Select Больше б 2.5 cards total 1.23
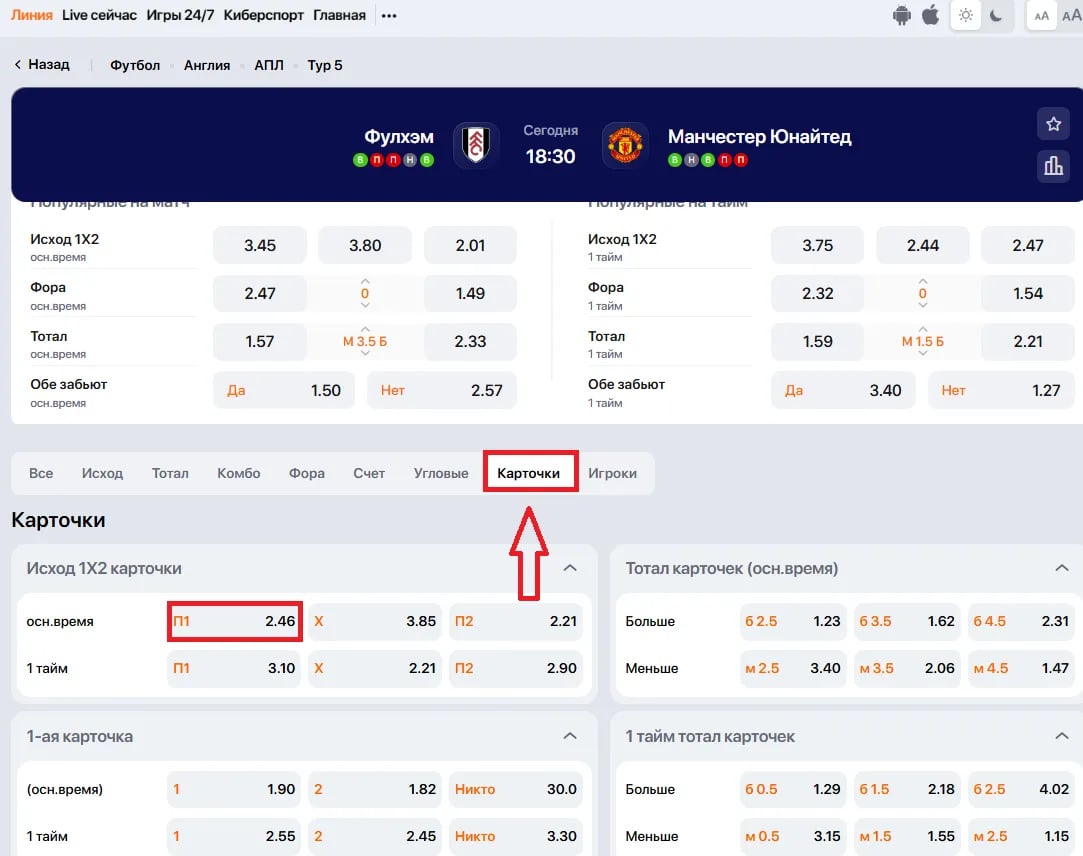1083x856 pixels. (x=793, y=621)
